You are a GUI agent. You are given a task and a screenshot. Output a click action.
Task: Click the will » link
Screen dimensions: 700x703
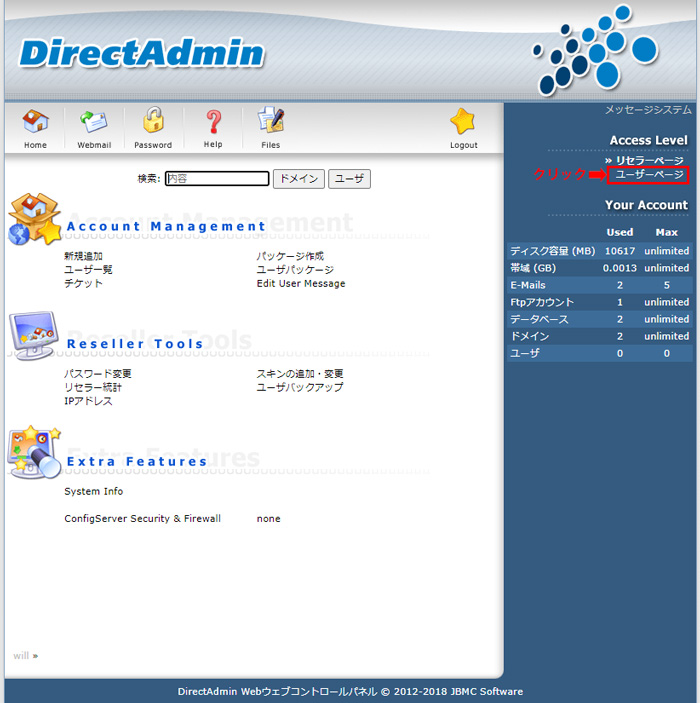pos(26,656)
